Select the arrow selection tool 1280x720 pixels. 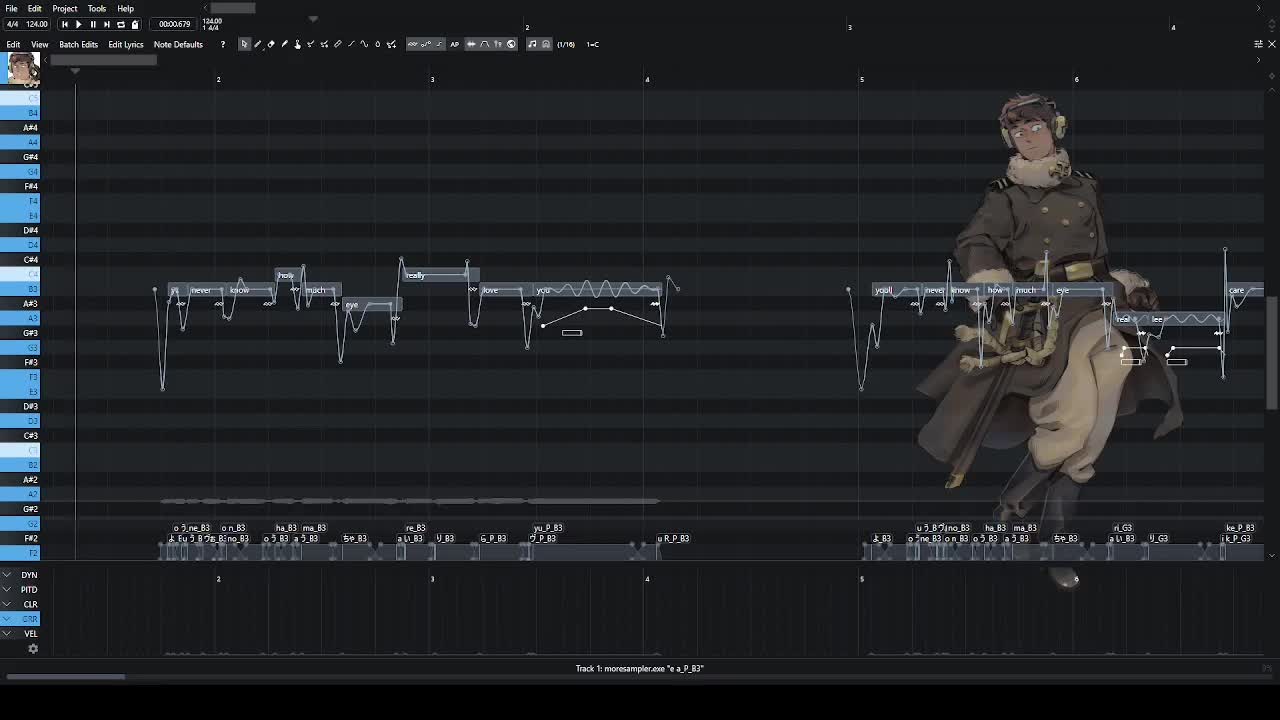(244, 44)
